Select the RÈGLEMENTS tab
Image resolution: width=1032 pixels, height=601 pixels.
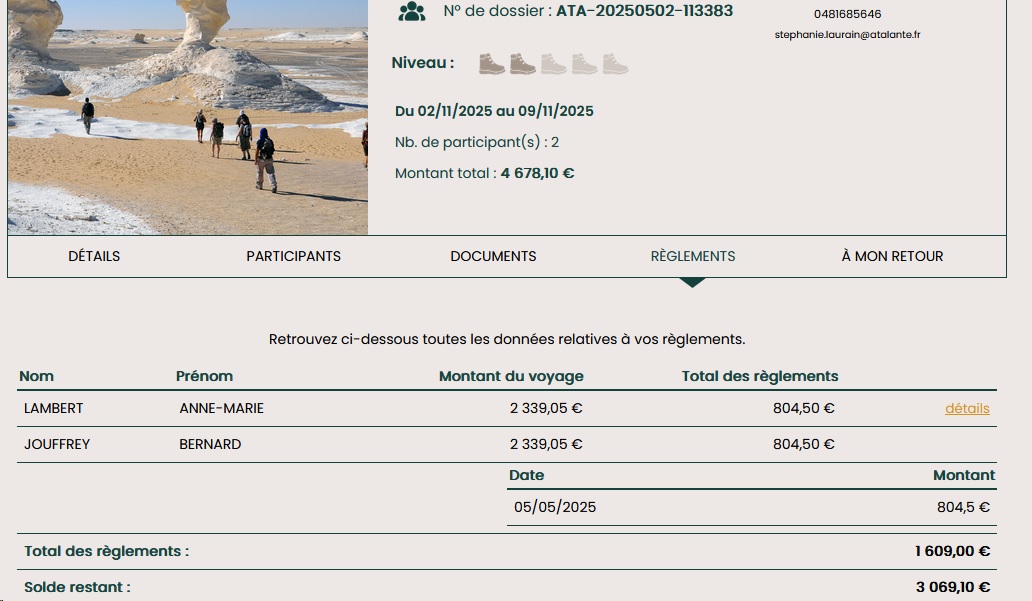click(692, 256)
